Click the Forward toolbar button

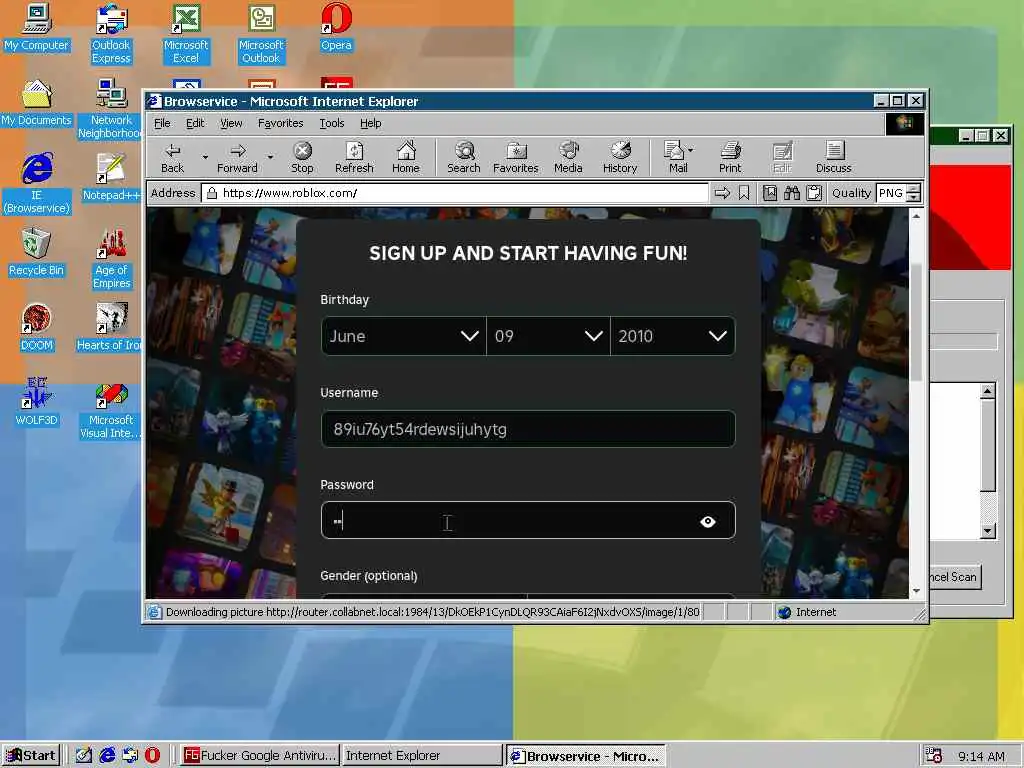click(237, 158)
